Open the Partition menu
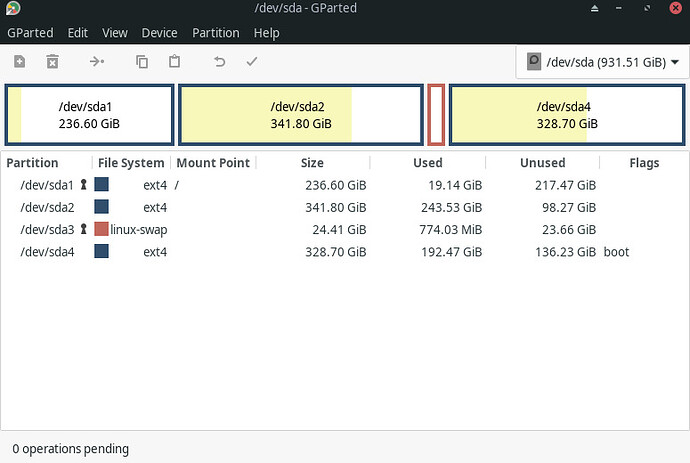690x463 pixels. pos(216,33)
